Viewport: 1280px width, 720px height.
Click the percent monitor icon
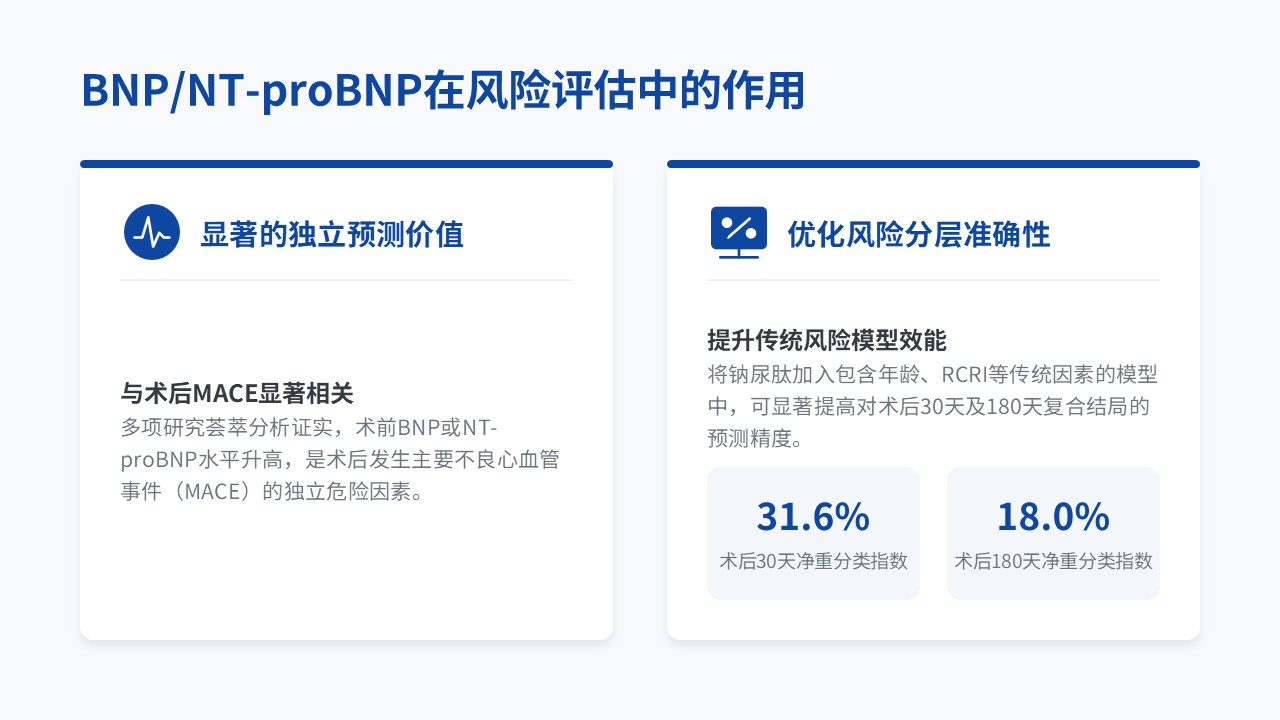pyautogui.click(x=738, y=232)
